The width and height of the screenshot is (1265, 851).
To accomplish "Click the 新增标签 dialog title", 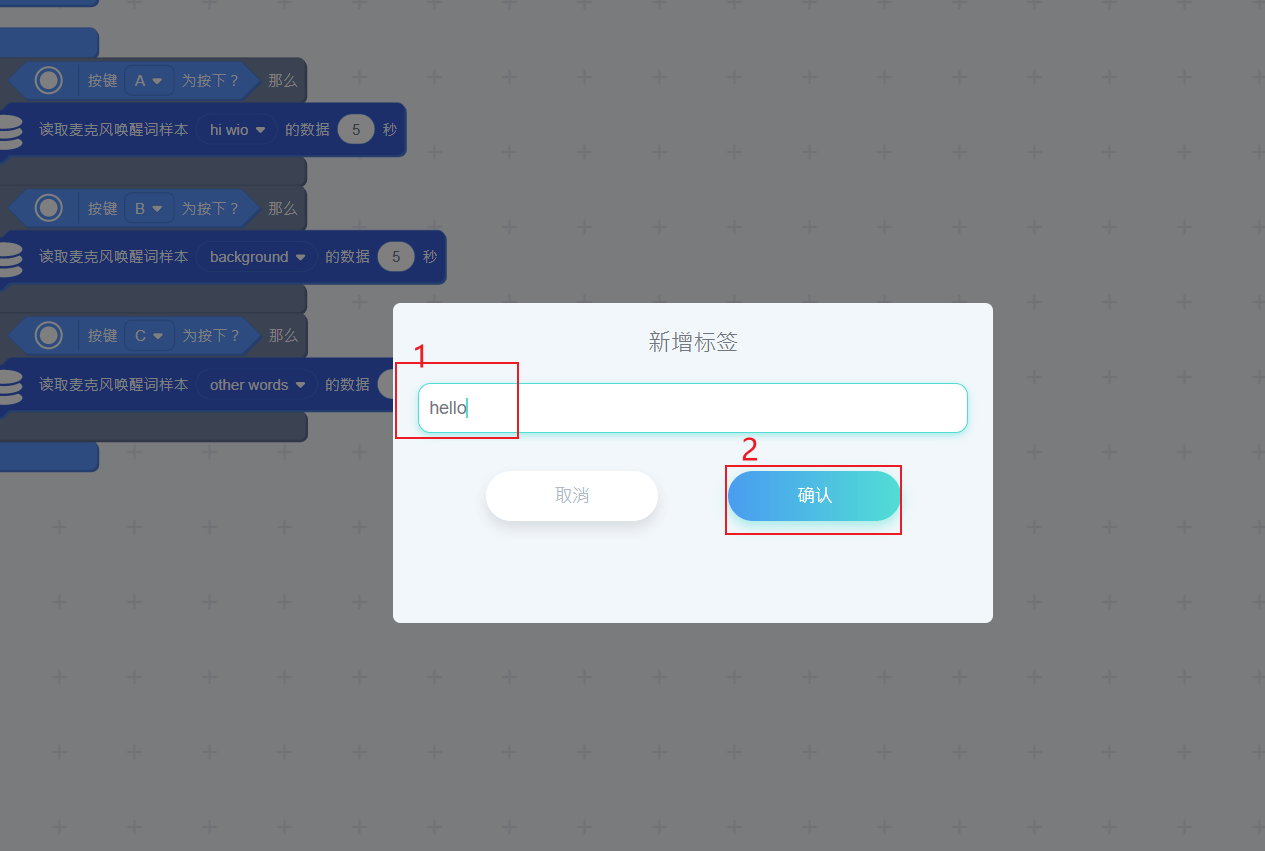I will pos(693,342).
